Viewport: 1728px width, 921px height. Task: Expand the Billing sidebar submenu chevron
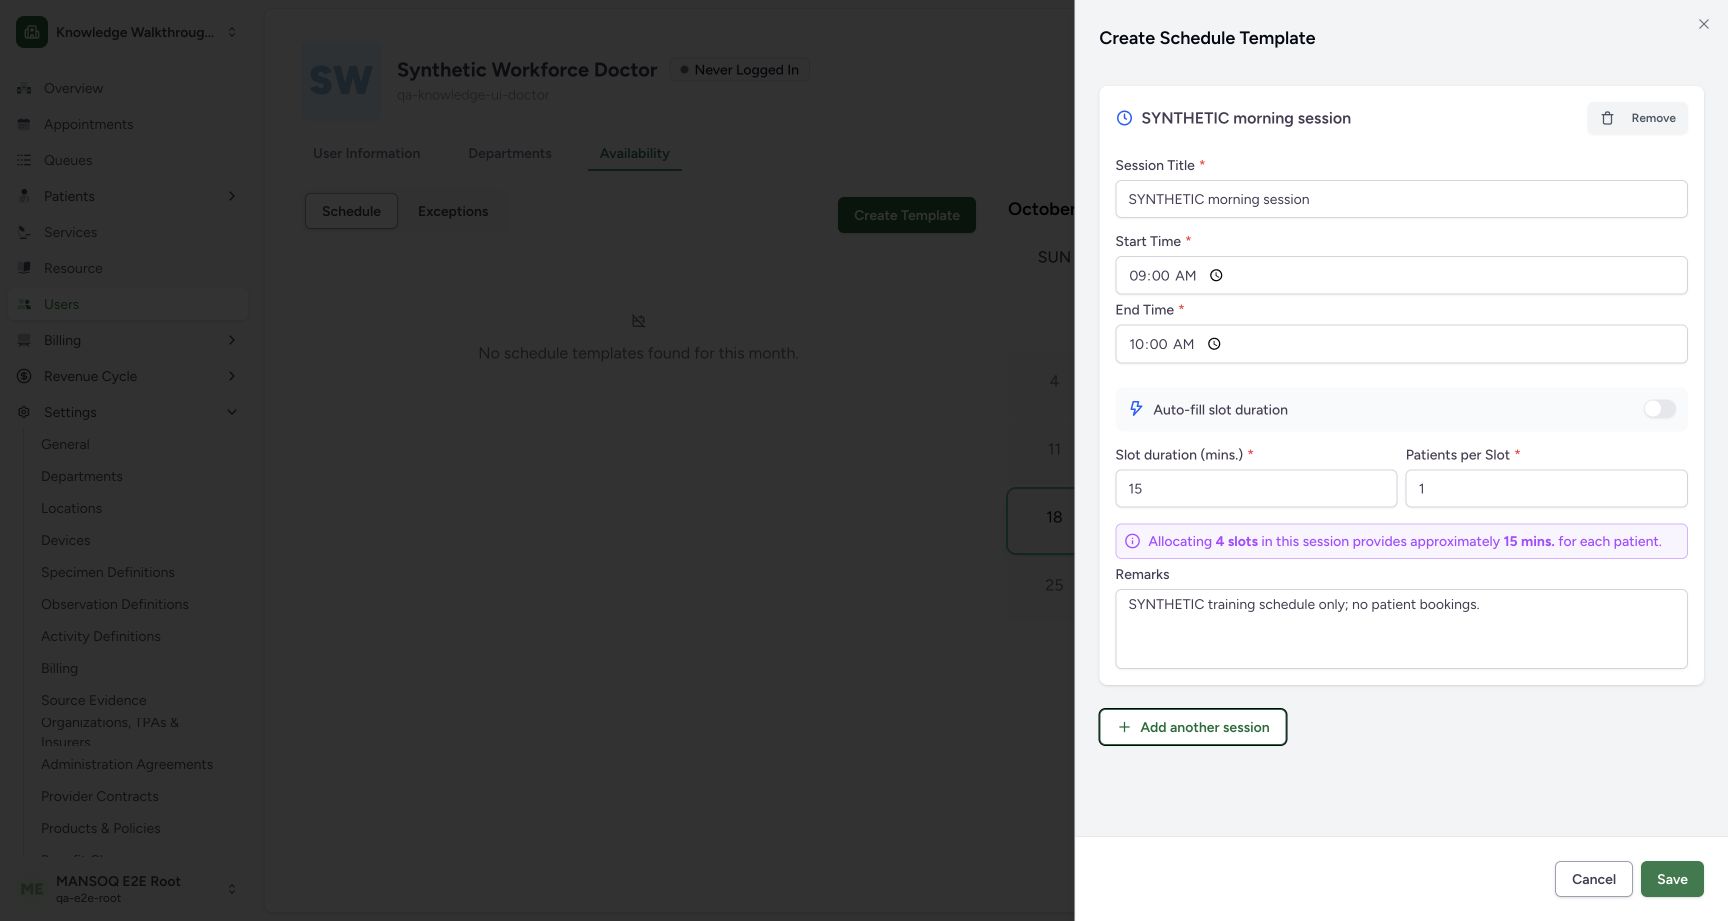pyautogui.click(x=232, y=340)
